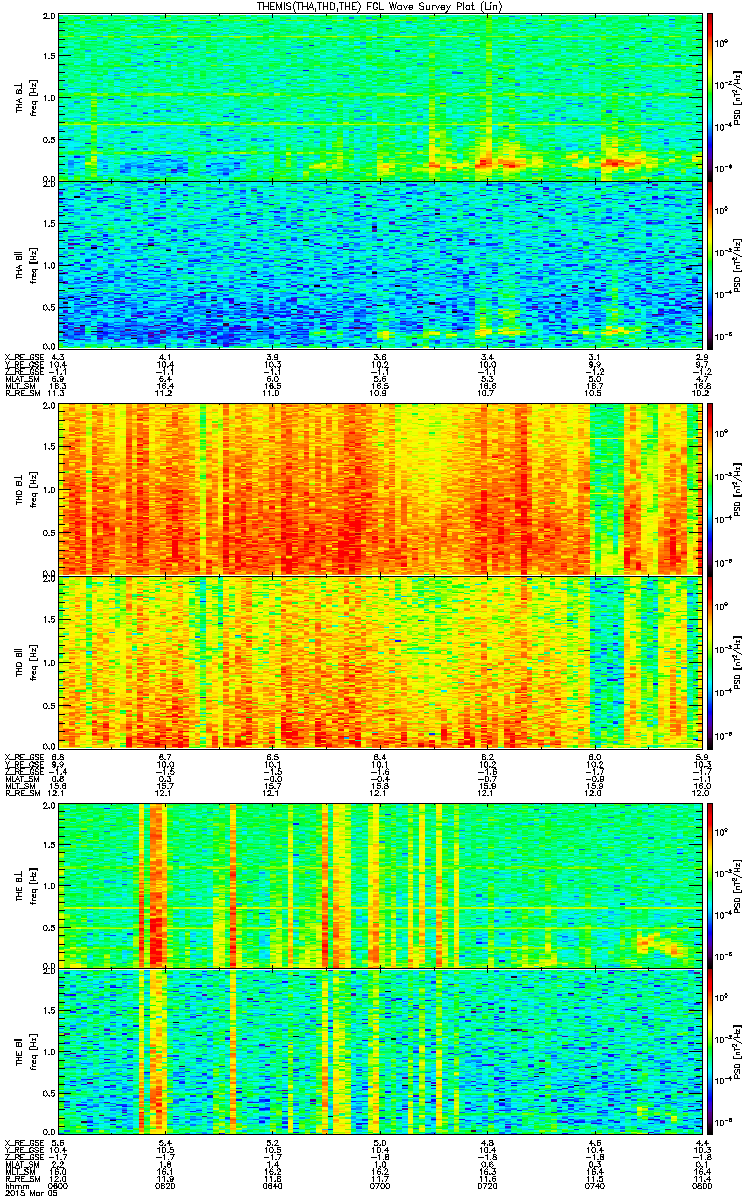This screenshot has height=1200, width=750.
Task: Select the THD B-parallel spectrogram panel
Action: tap(381, 661)
